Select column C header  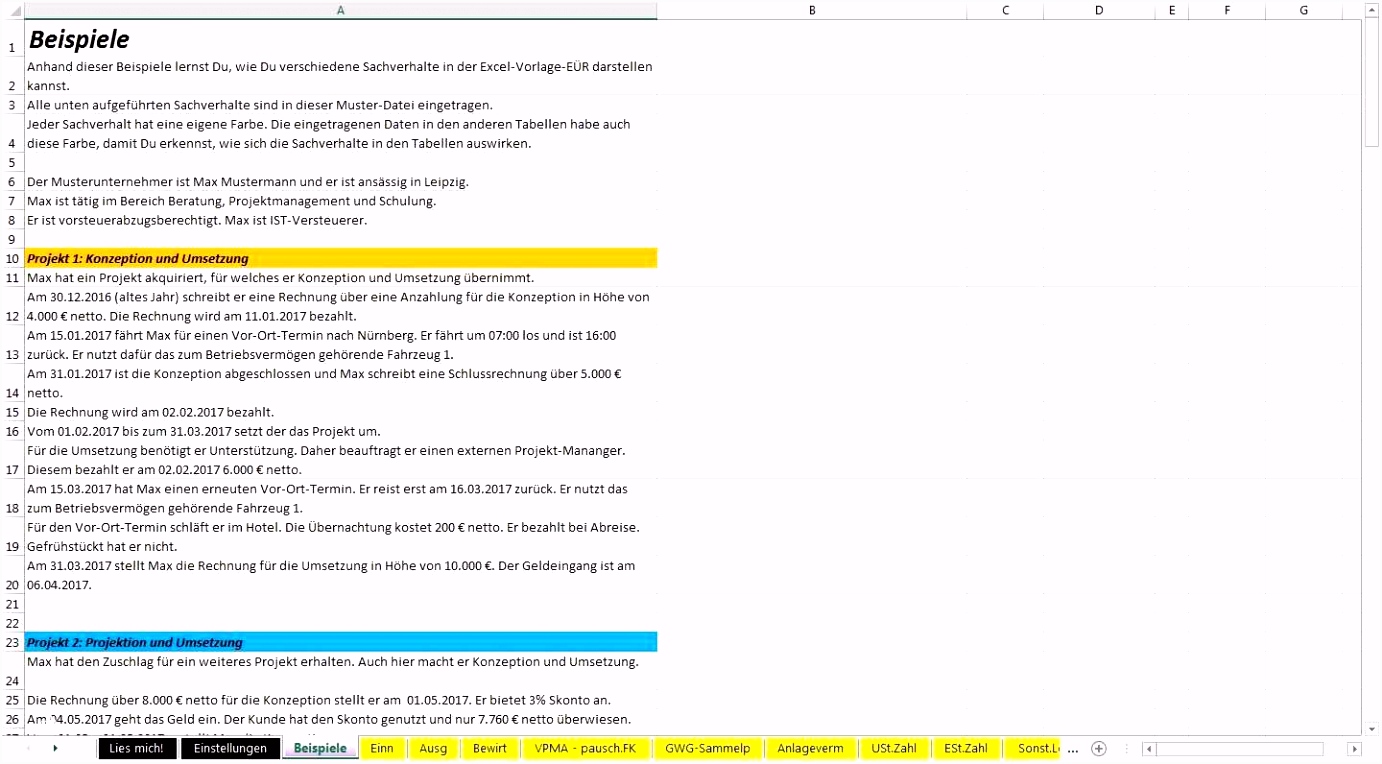coord(1005,10)
